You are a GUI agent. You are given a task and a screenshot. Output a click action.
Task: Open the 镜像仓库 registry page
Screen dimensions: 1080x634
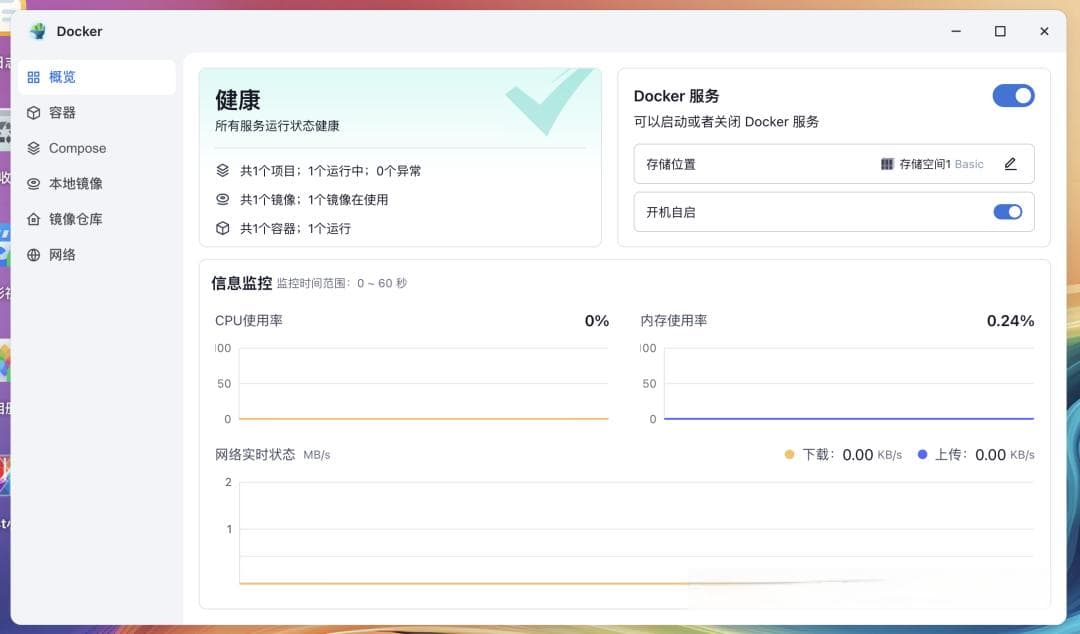pyautogui.click(x=96, y=219)
